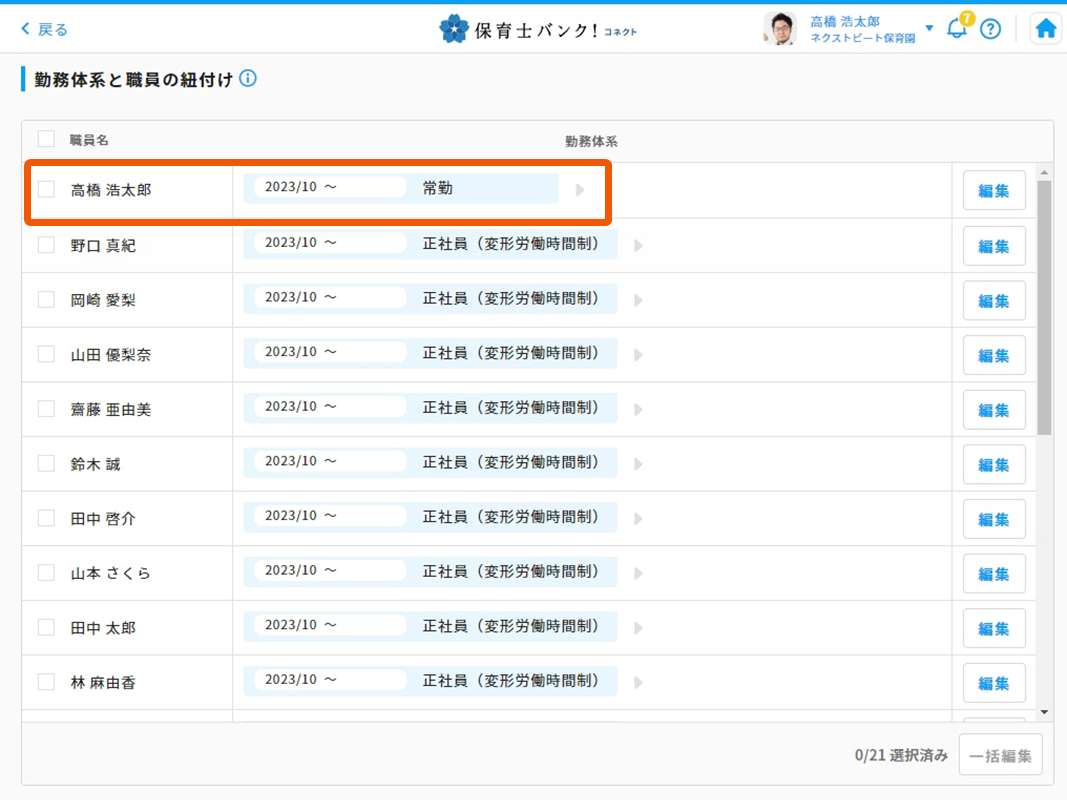Screen dimensions: 1067x800
Task: Click the home icon button
Action: point(1046,29)
